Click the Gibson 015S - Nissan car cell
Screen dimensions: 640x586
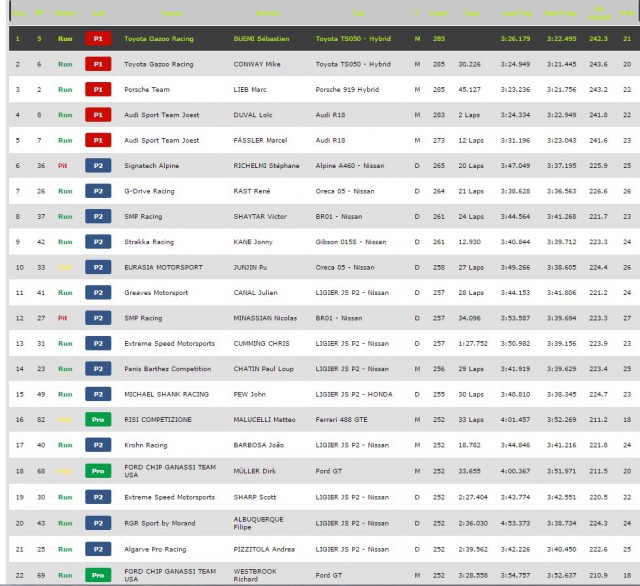[351, 242]
